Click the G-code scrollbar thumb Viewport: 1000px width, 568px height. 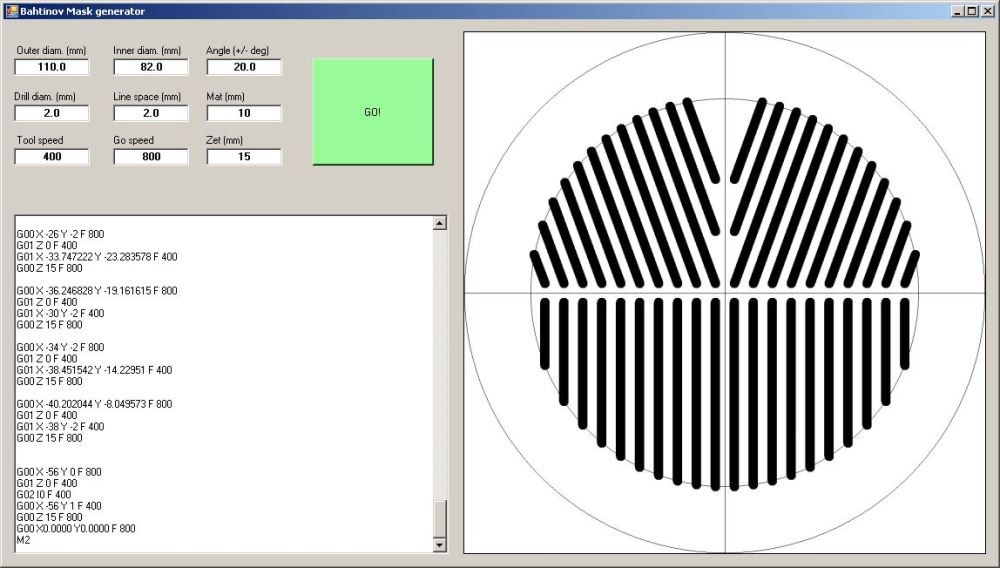[x=439, y=519]
